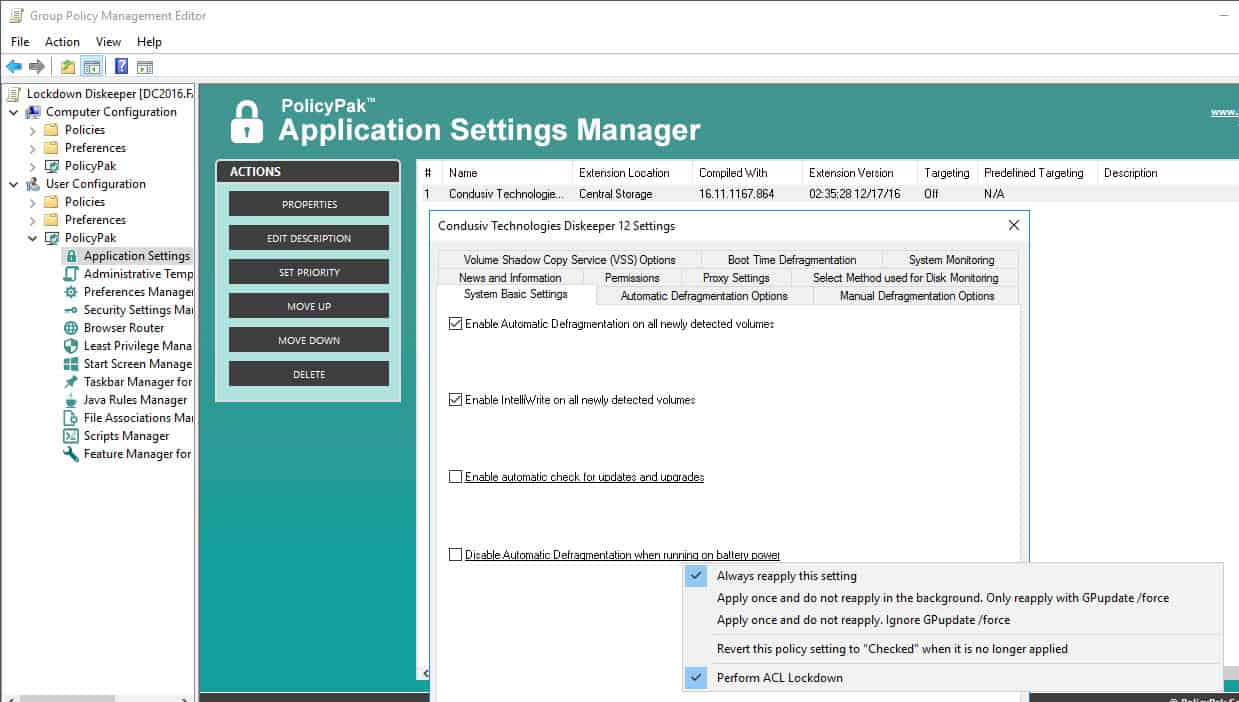Open Taskbar Manager pin icon
Screen dimensions: 1239x702
click(x=71, y=382)
